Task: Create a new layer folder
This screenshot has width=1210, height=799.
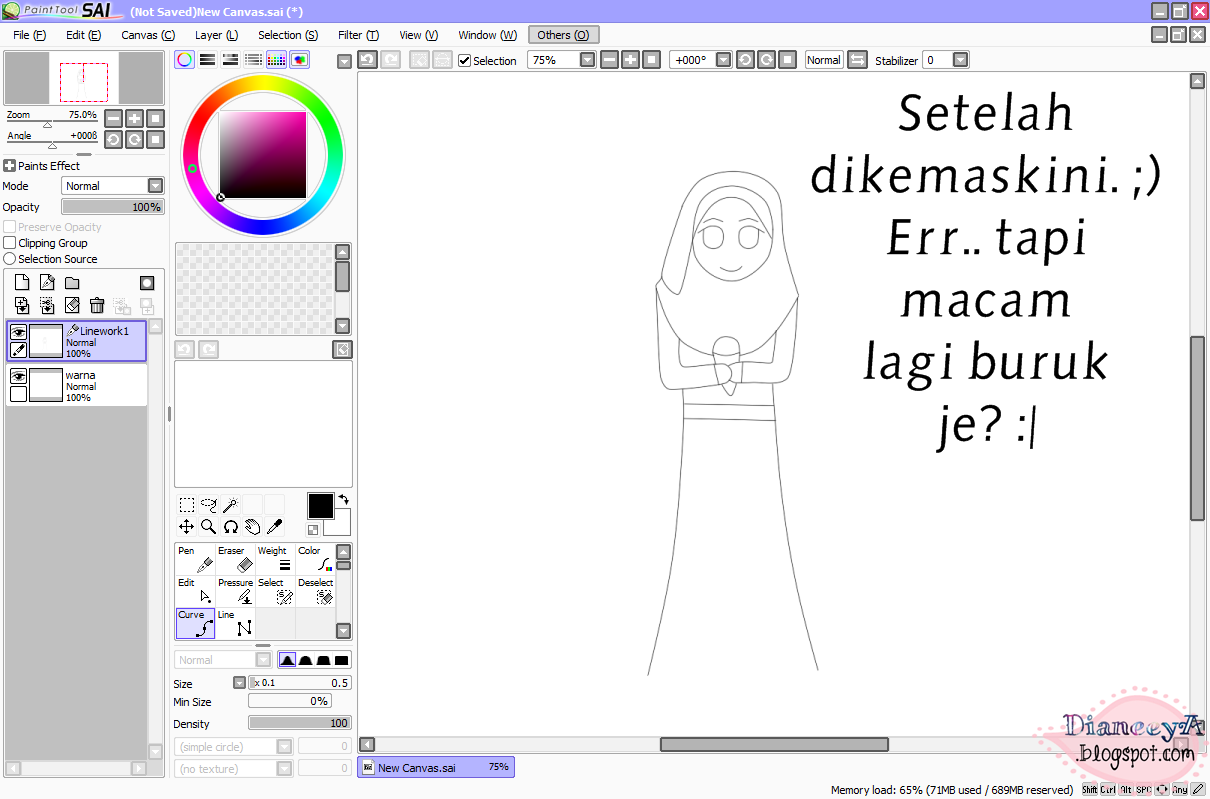Action: pyautogui.click(x=72, y=283)
